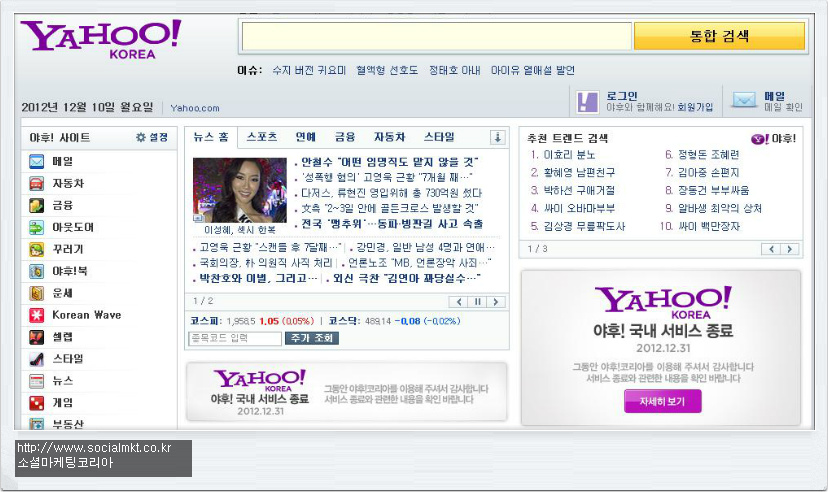Open the 코스피 index link

[204, 321]
